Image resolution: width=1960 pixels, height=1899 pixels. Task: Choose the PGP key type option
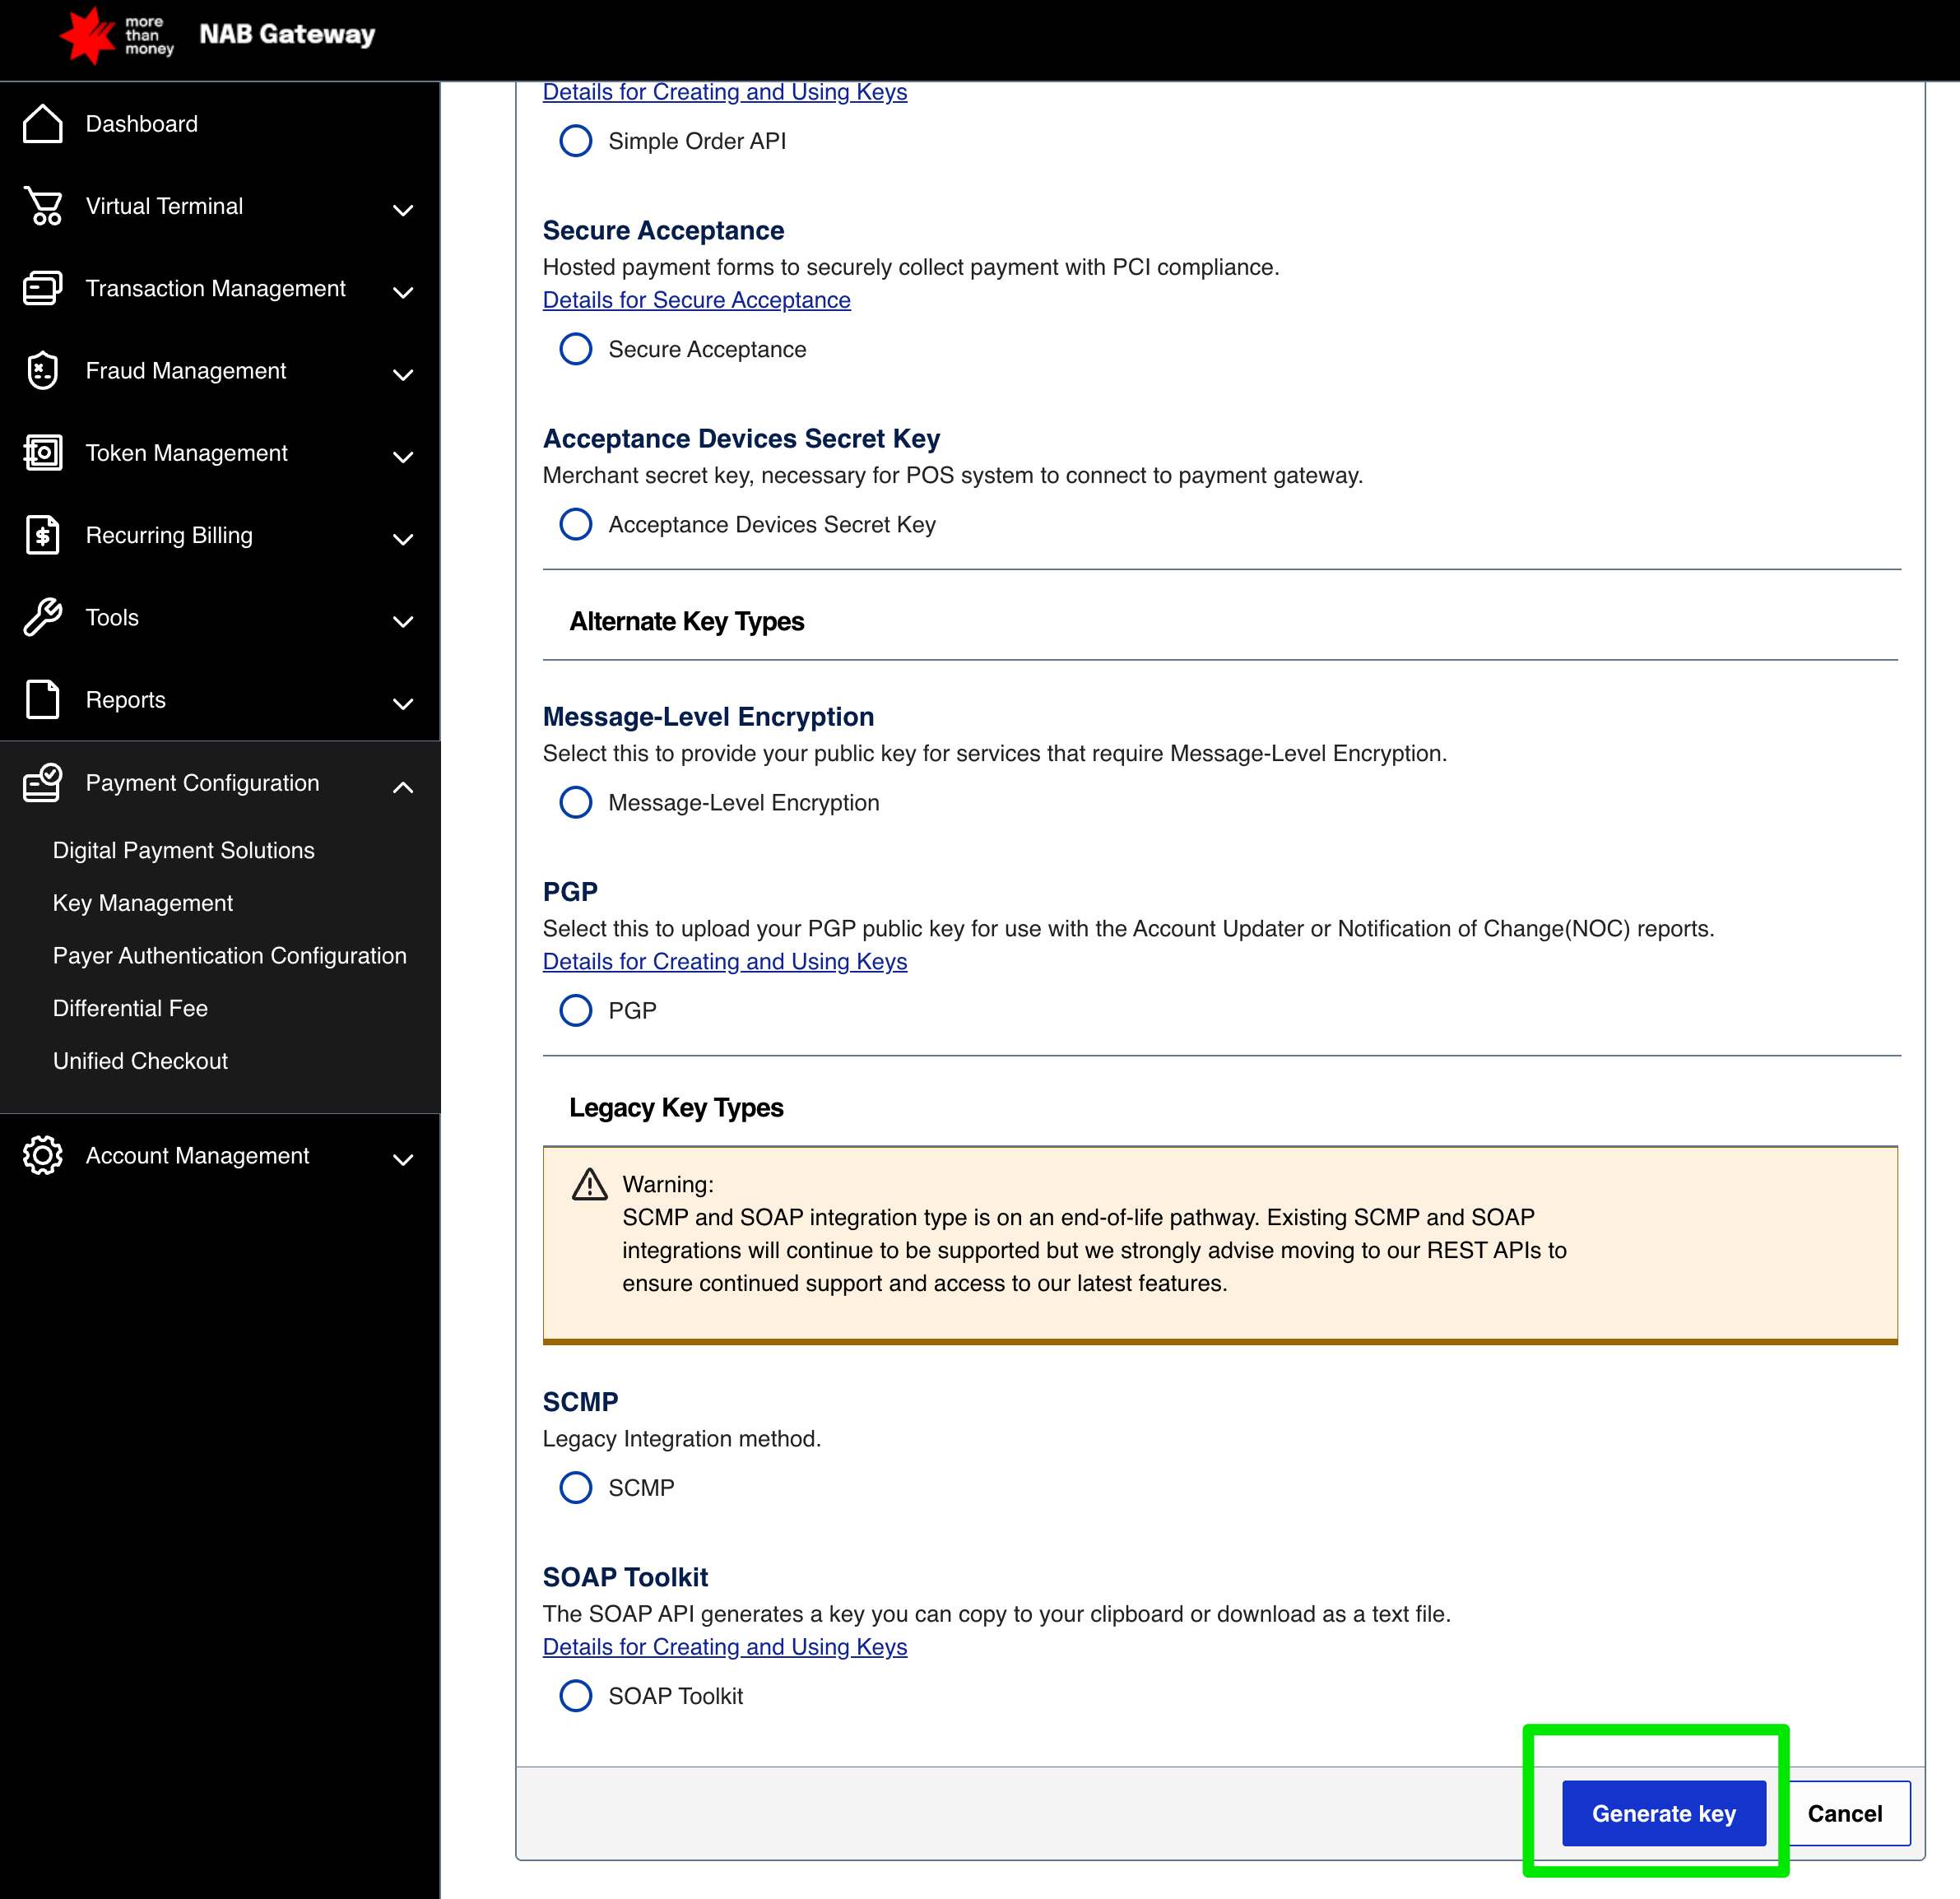coord(576,1010)
